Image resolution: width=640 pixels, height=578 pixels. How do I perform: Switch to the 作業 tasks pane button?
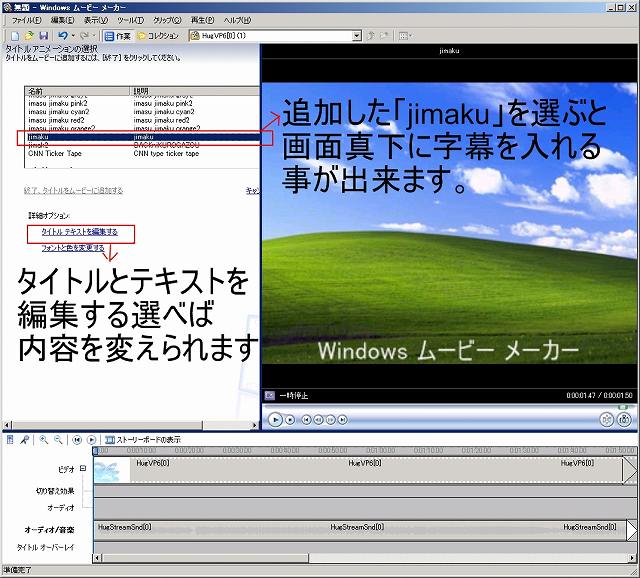pyautogui.click(x=118, y=36)
